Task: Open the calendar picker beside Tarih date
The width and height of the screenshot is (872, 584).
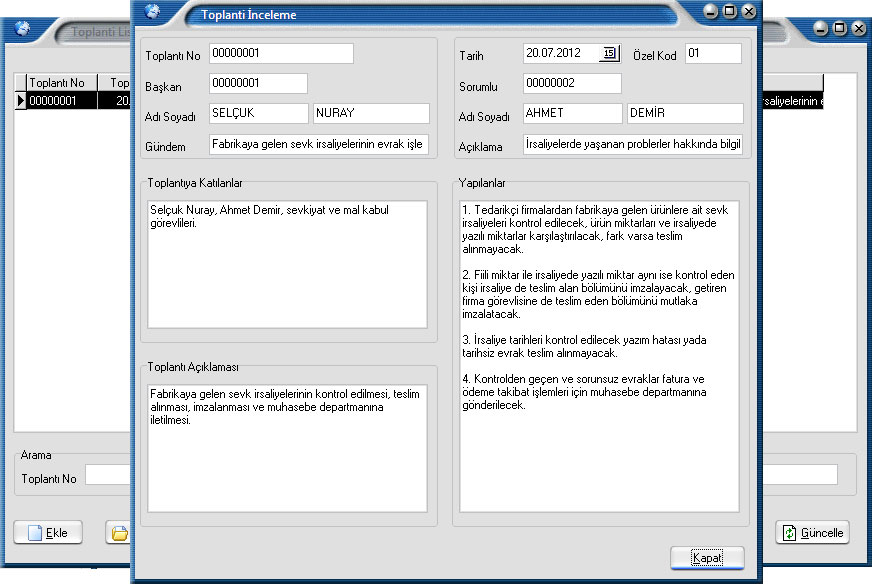Action: (x=610, y=53)
